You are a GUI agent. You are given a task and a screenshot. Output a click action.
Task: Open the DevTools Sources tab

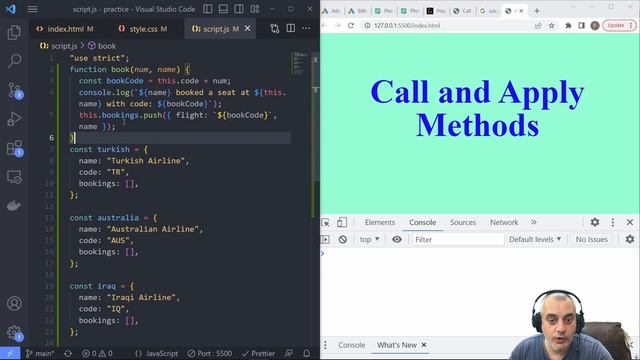pos(463,222)
